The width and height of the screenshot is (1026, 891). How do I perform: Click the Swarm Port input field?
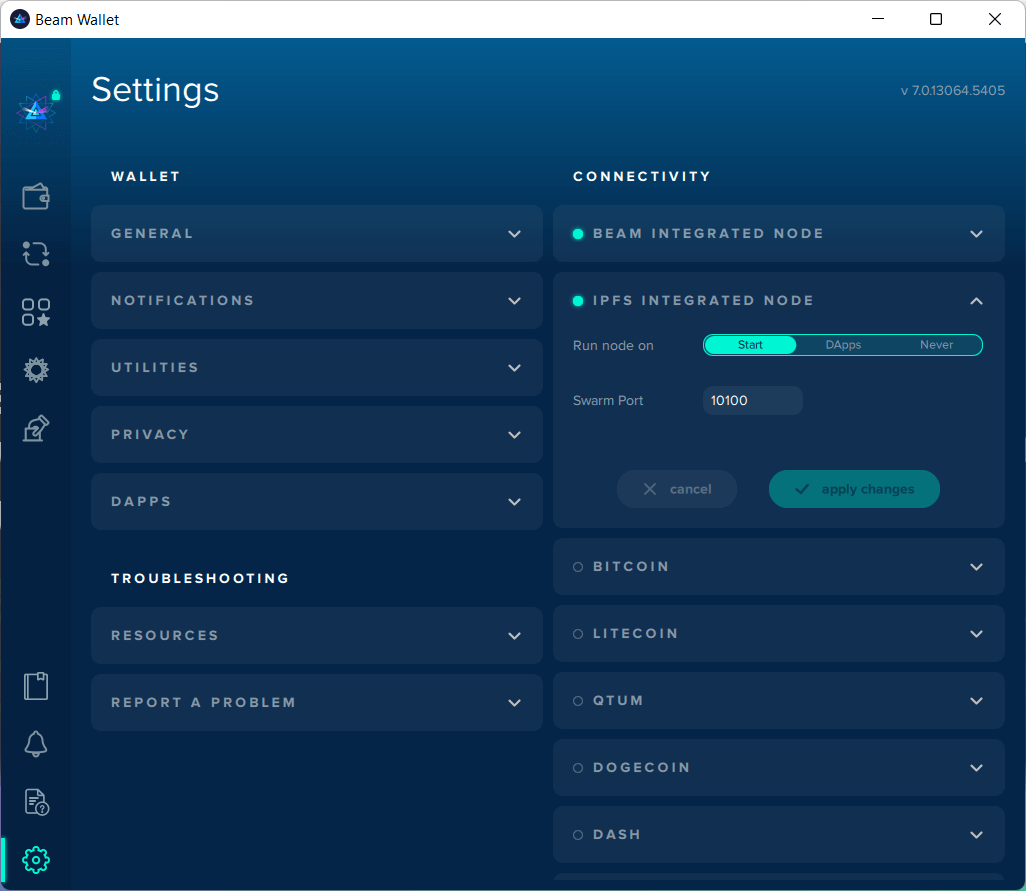click(x=752, y=401)
